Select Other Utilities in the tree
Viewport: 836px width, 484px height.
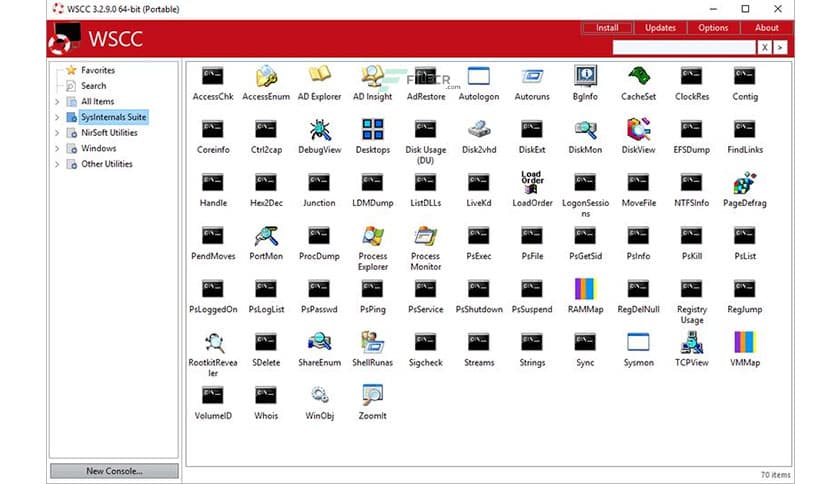click(x=107, y=164)
